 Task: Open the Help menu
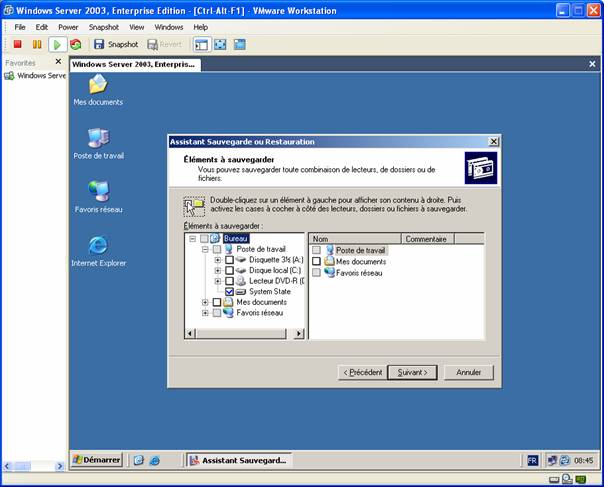tap(200, 27)
